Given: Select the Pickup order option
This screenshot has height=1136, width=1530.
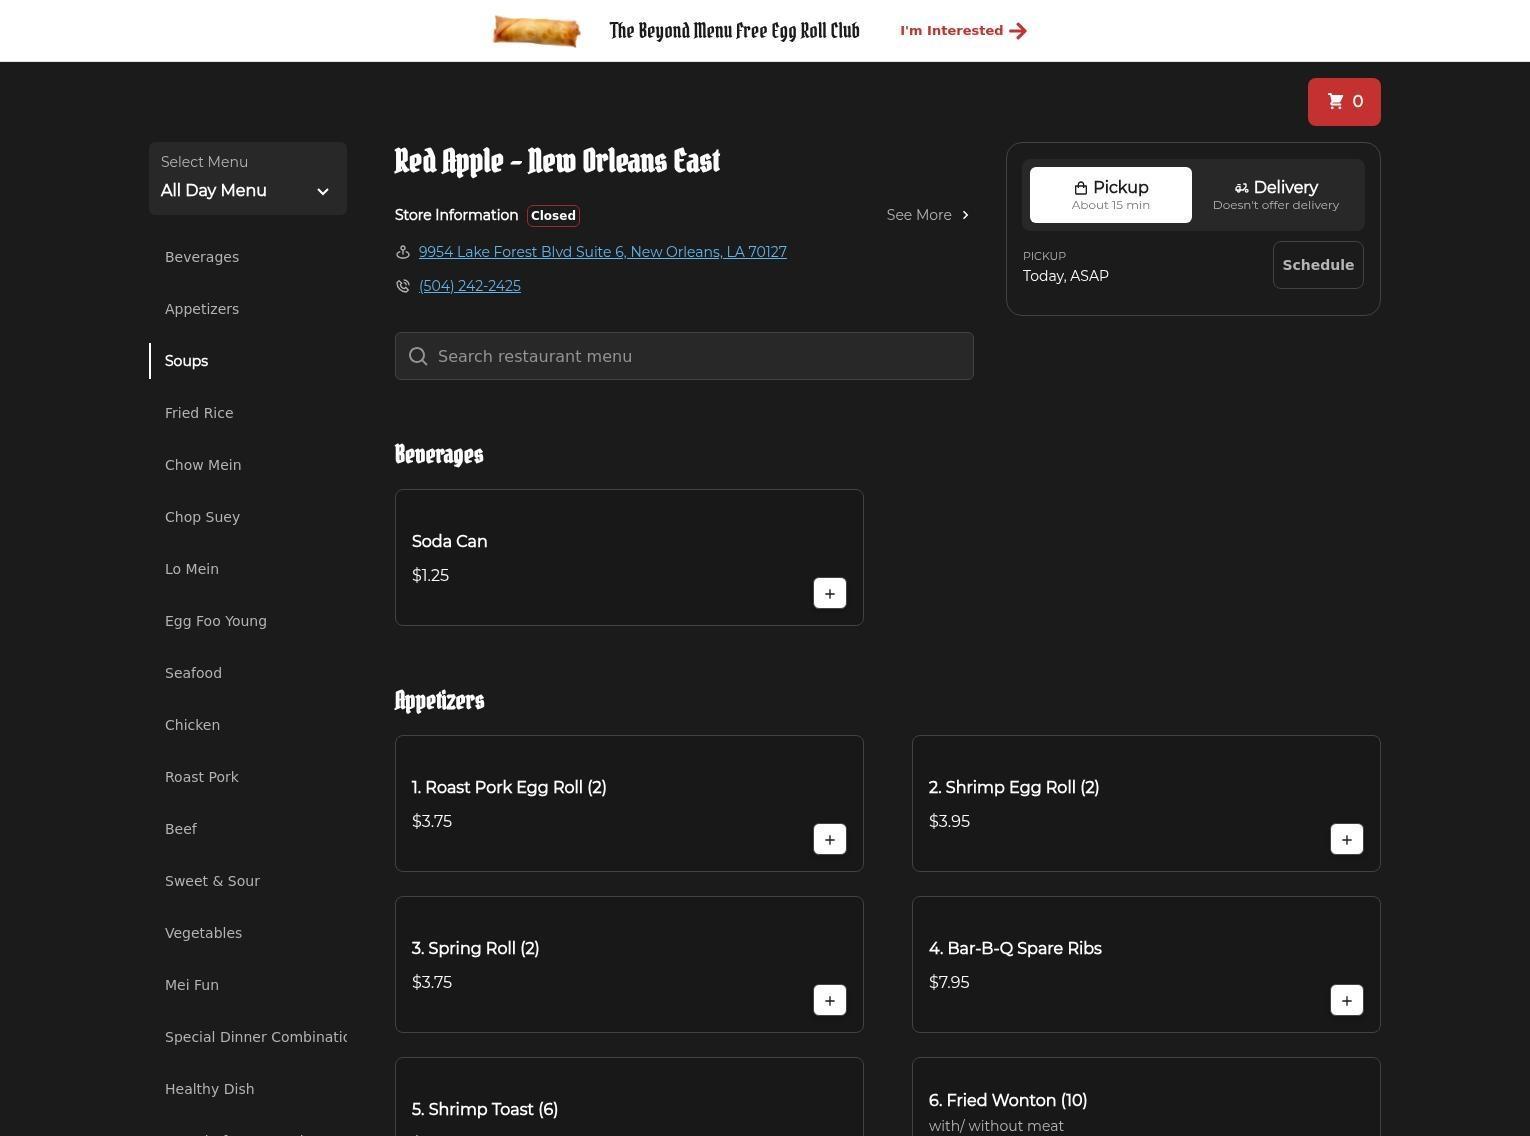Looking at the screenshot, I should click(1110, 195).
